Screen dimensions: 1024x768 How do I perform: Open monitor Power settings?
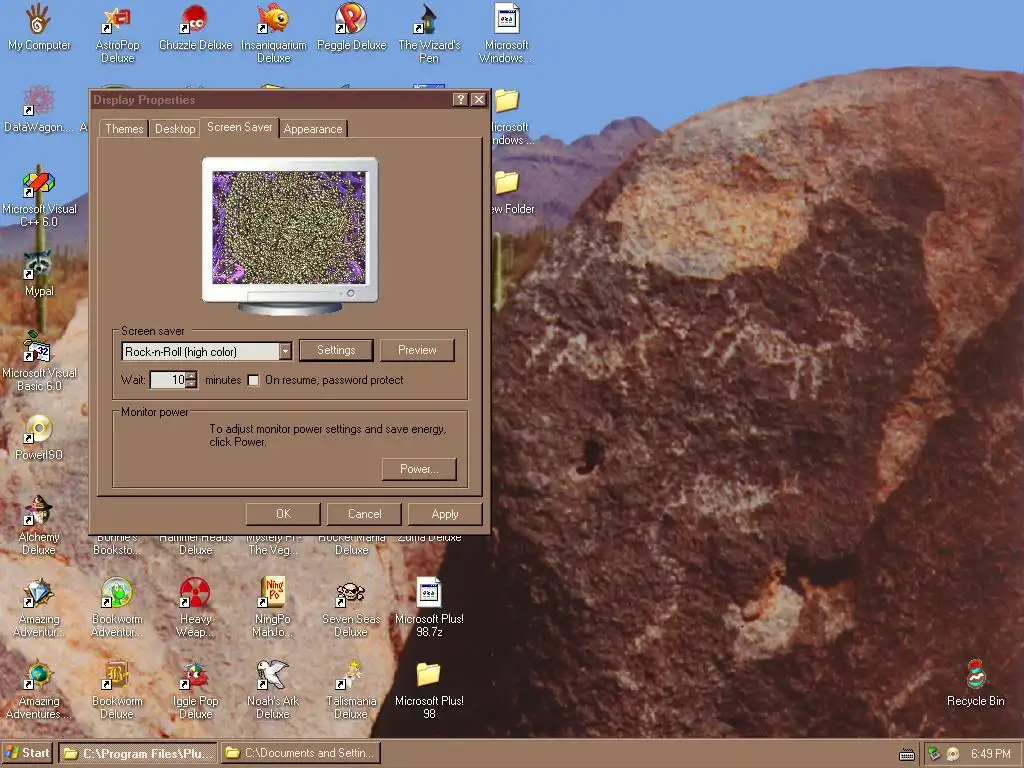coord(419,469)
